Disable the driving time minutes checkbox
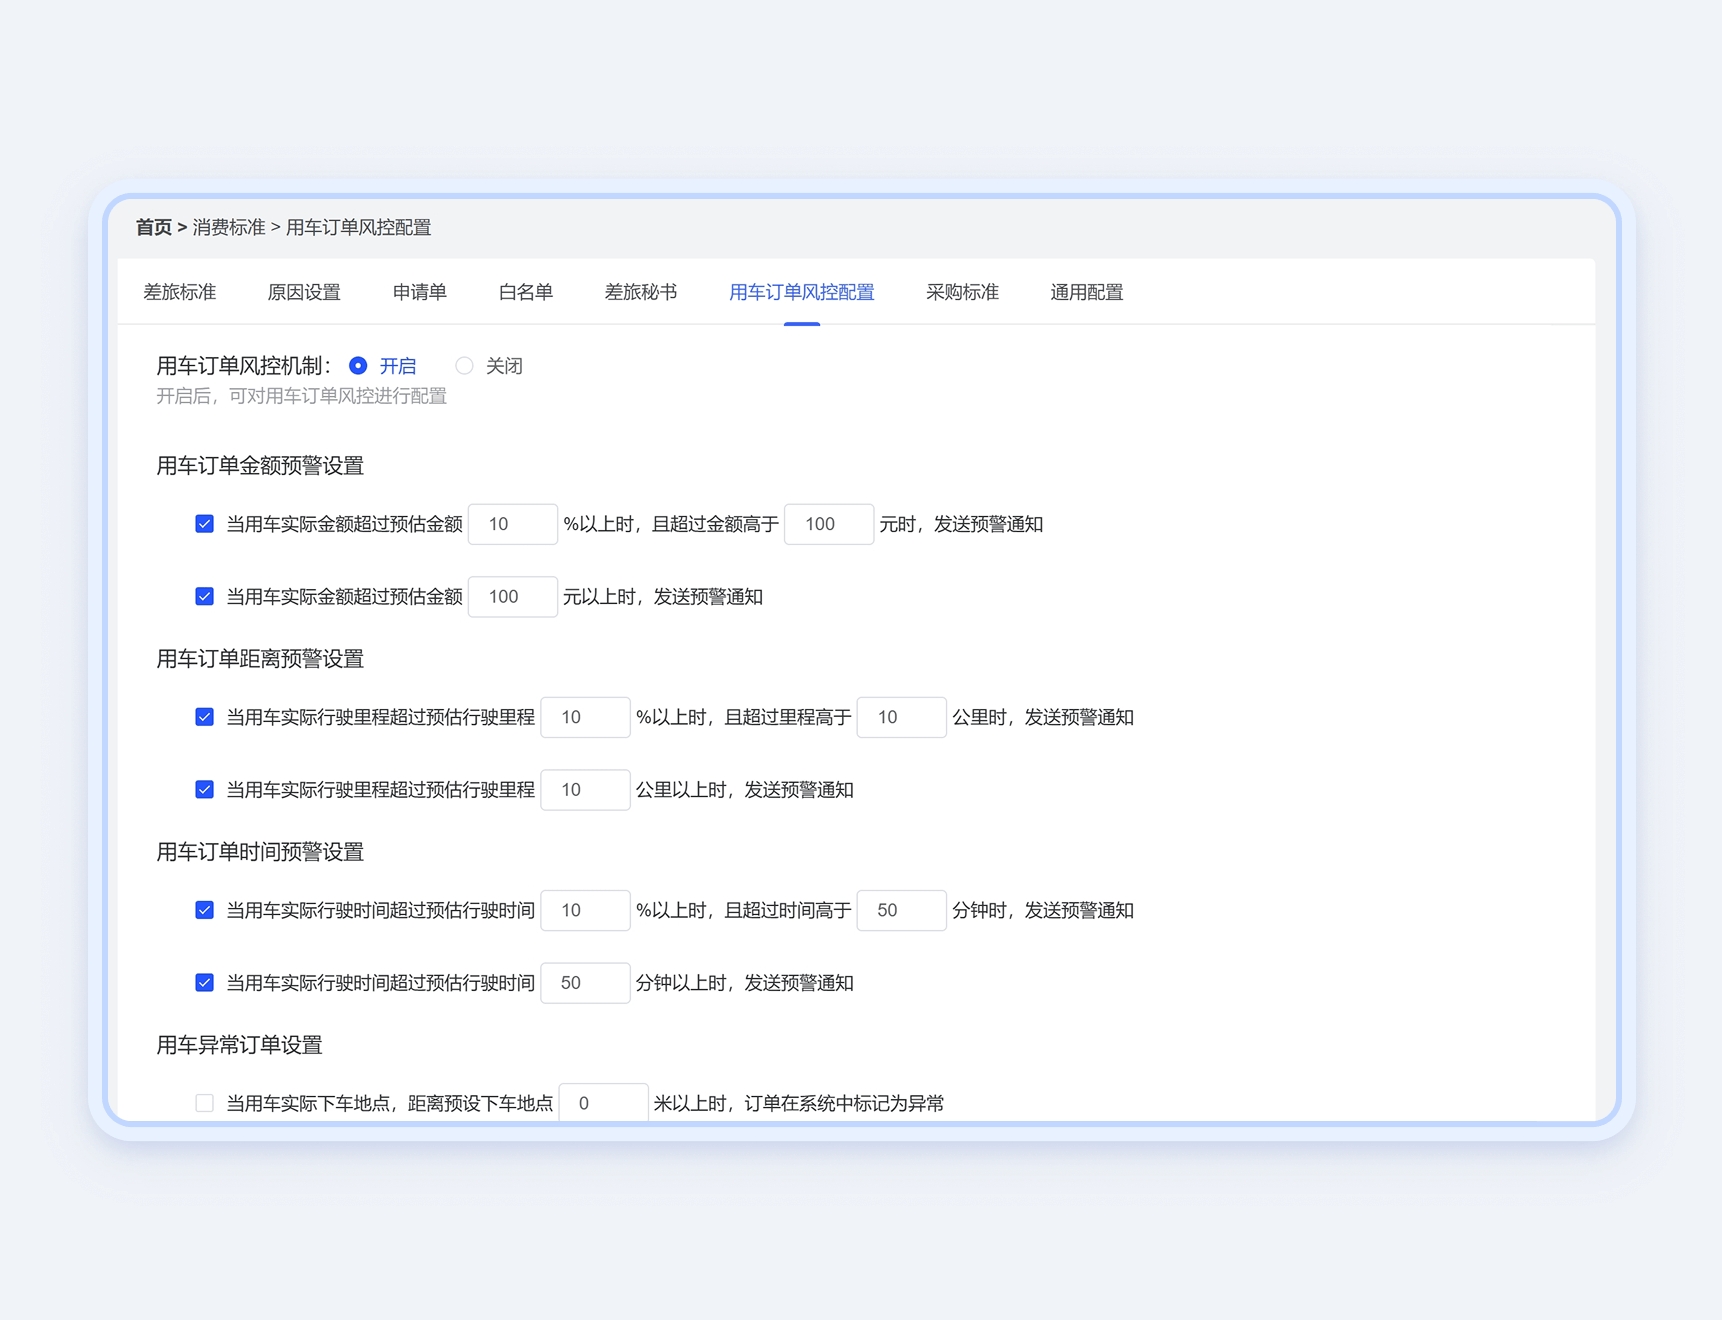1722x1320 pixels. [x=205, y=983]
